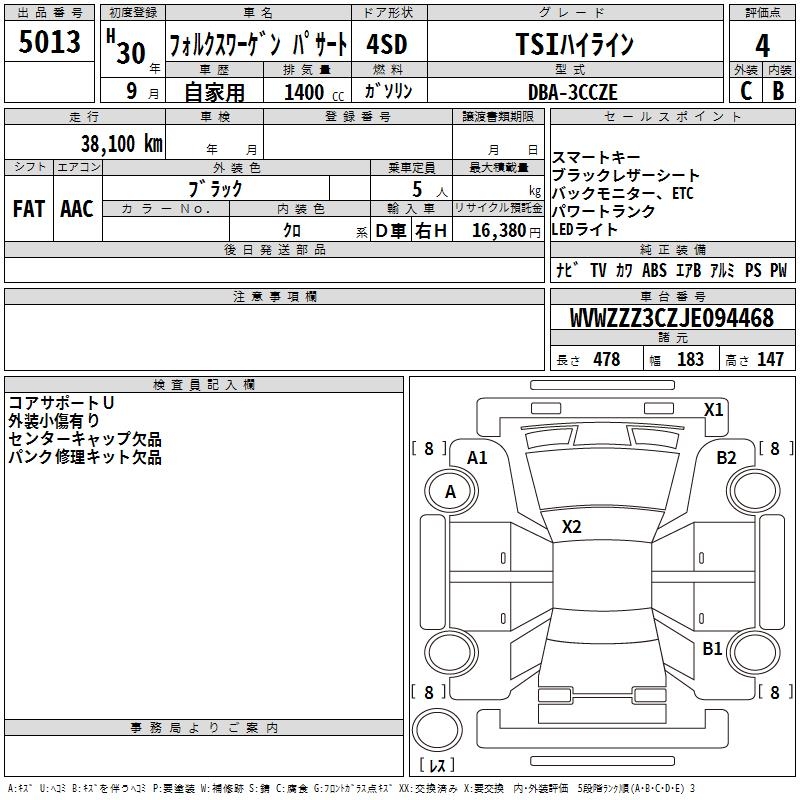Image resolution: width=800 pixels, height=800 pixels.
Task: Click the 右H steering indicator
Action: point(431,231)
